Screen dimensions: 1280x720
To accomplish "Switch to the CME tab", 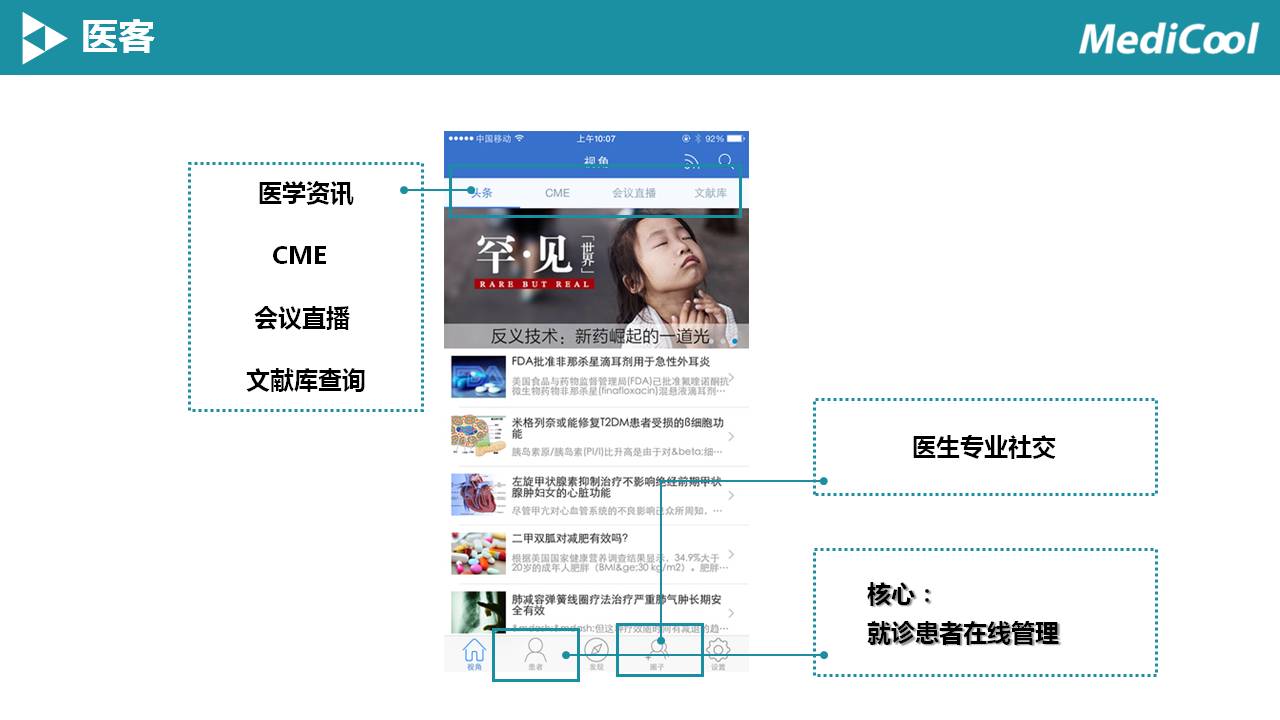I will pos(557,193).
